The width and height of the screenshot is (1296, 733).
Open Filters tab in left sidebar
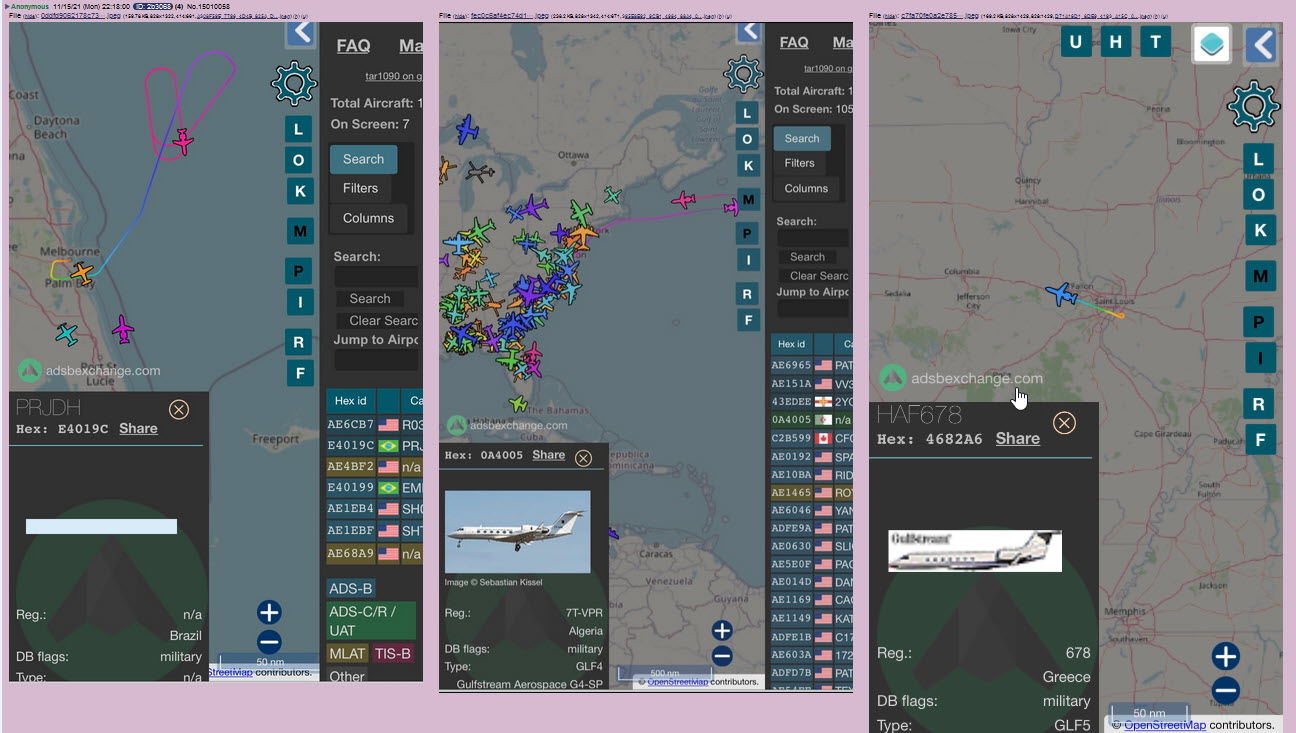(360, 188)
